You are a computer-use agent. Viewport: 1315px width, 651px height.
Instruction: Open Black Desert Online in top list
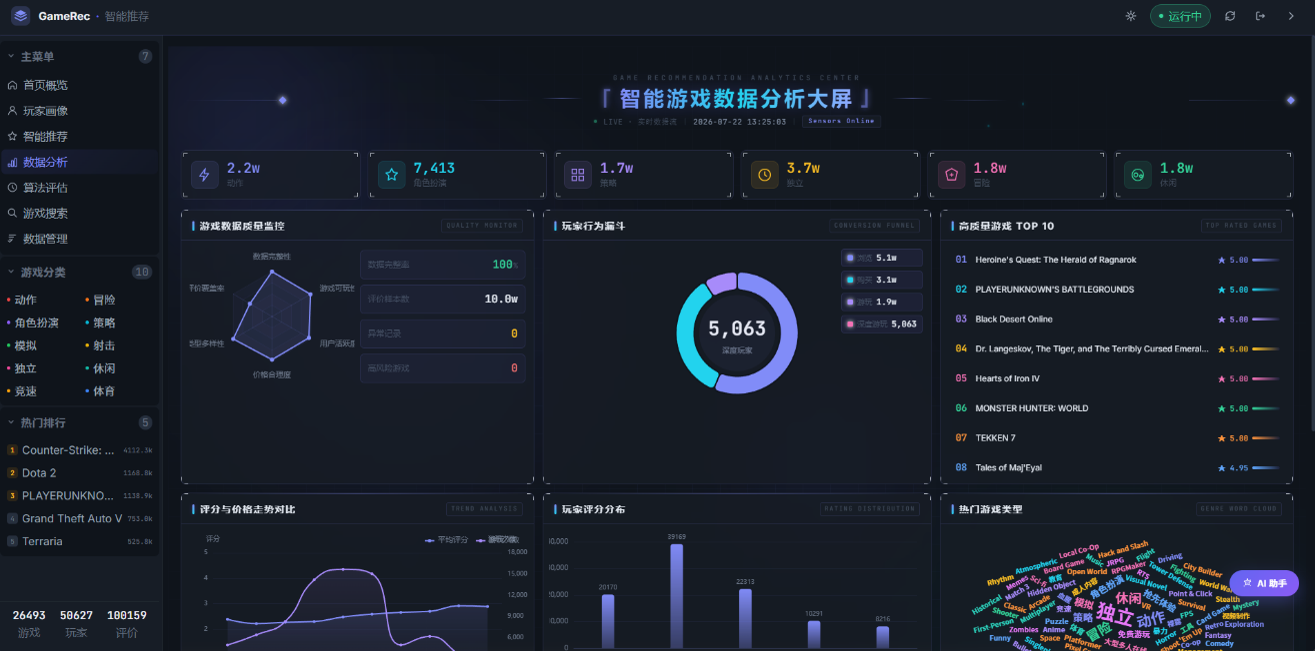tap(1117, 319)
